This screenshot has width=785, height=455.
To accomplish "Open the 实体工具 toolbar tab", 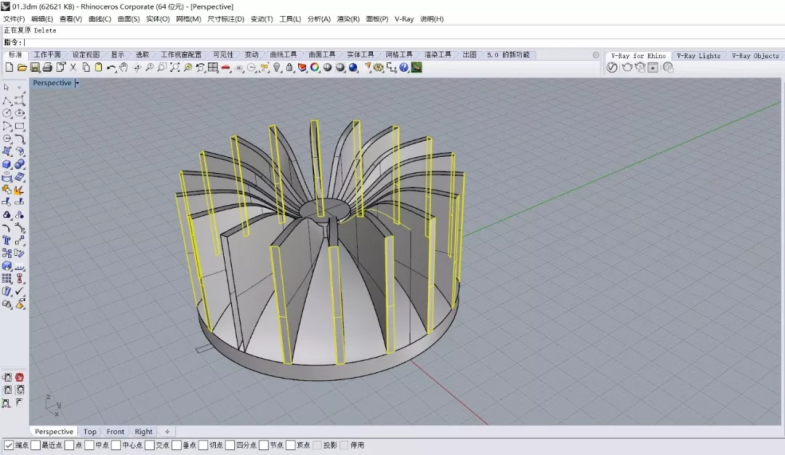I will click(360, 55).
